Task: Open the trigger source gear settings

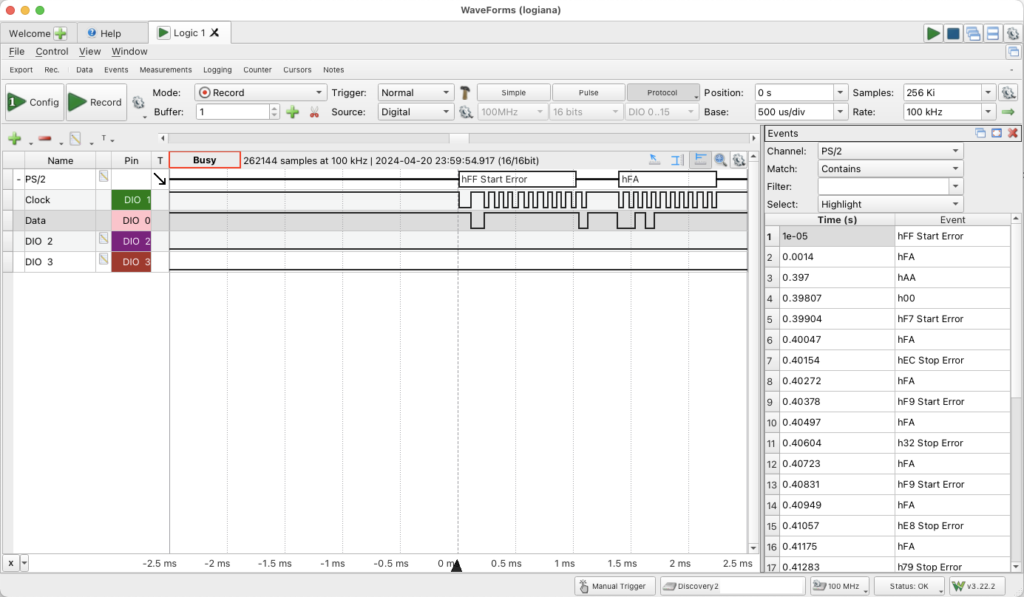Action: coord(465,112)
